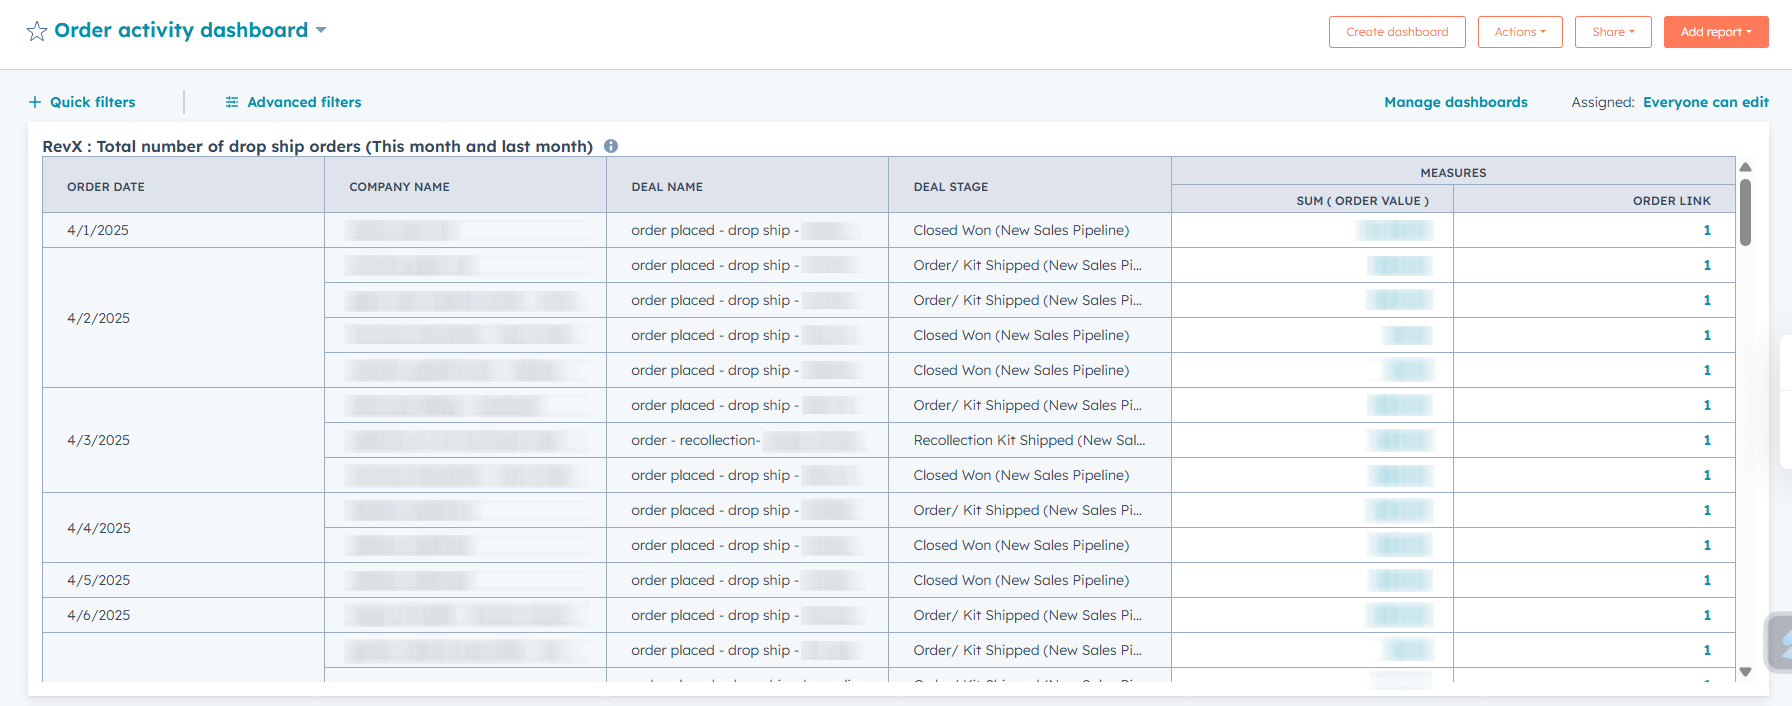
Task: Click the table scrollbar down arrow
Action: click(x=1745, y=672)
